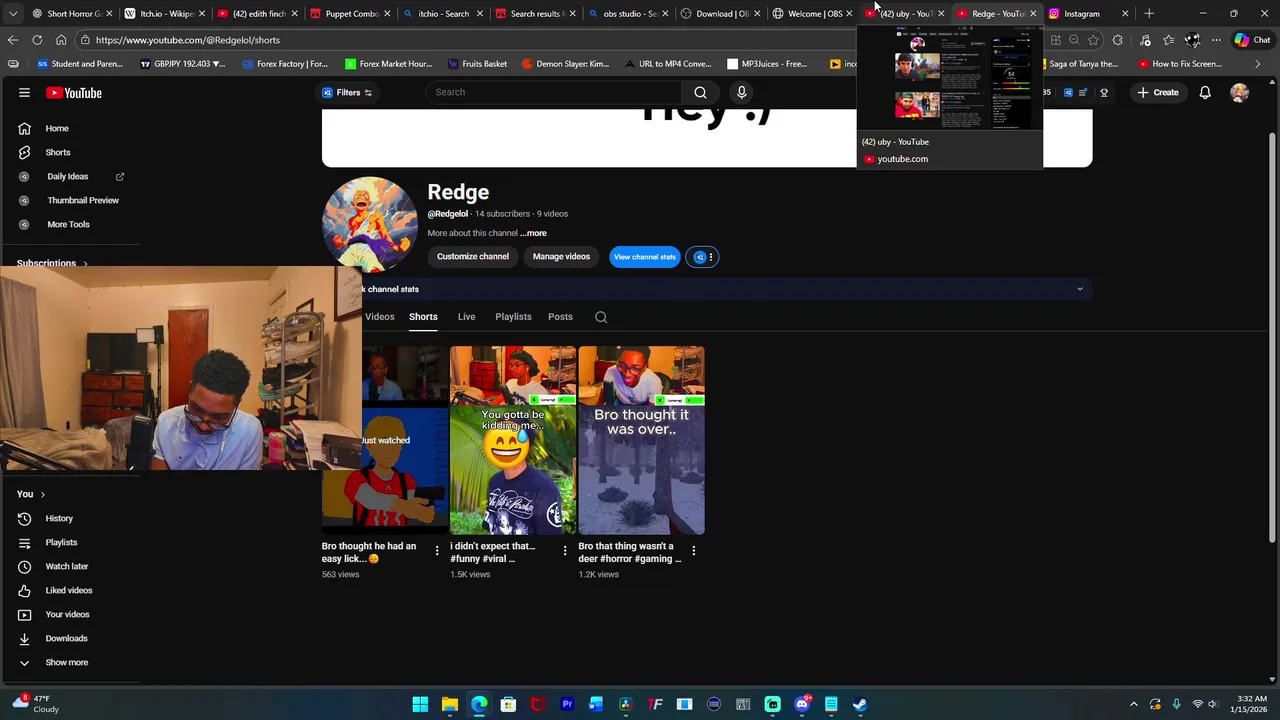1280x720 pixels.
Task: Switch to Videos channel tab
Action: pos(379,316)
